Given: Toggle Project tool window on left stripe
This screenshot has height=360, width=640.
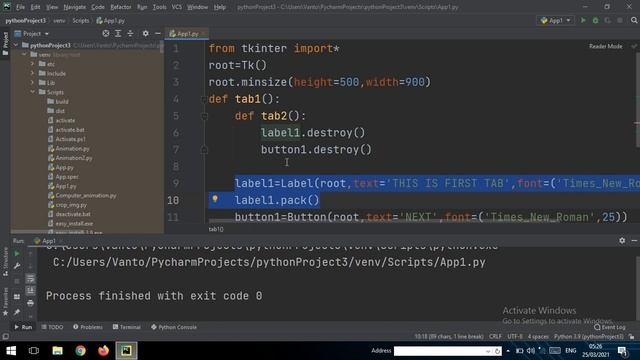Looking at the screenshot, I should click(x=5, y=44).
